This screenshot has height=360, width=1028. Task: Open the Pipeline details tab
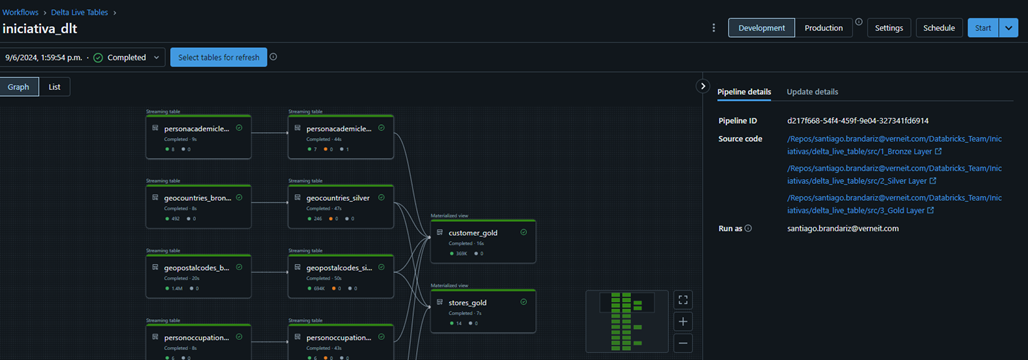click(x=744, y=92)
